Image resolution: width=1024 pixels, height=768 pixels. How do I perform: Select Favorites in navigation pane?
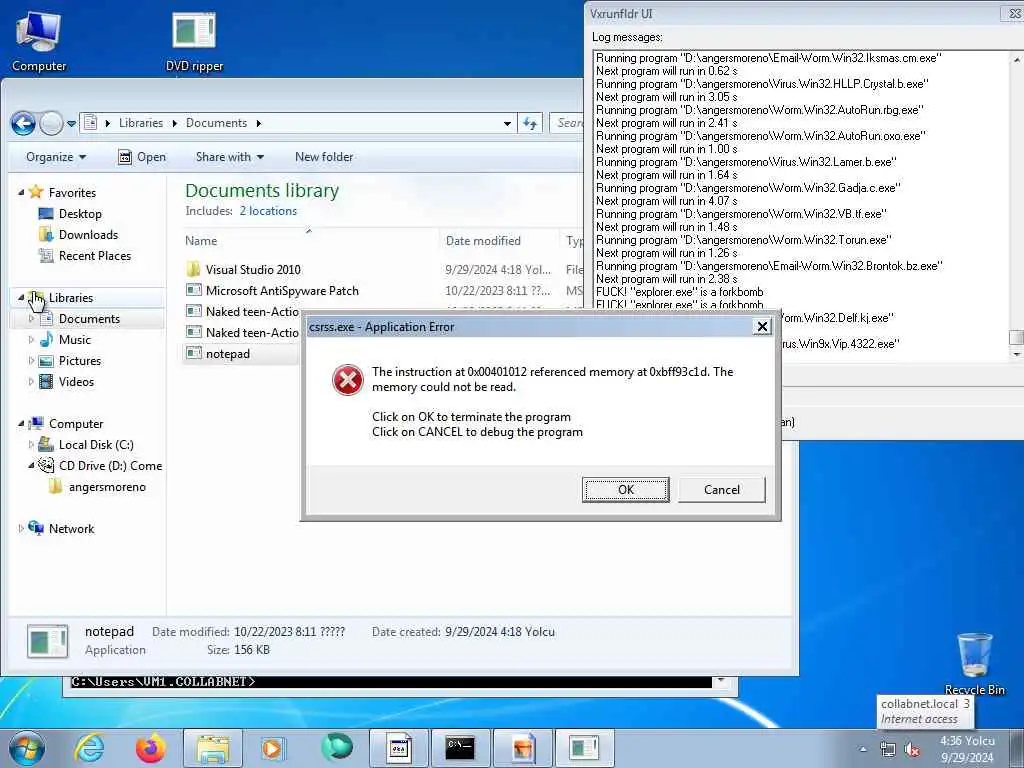click(72, 193)
